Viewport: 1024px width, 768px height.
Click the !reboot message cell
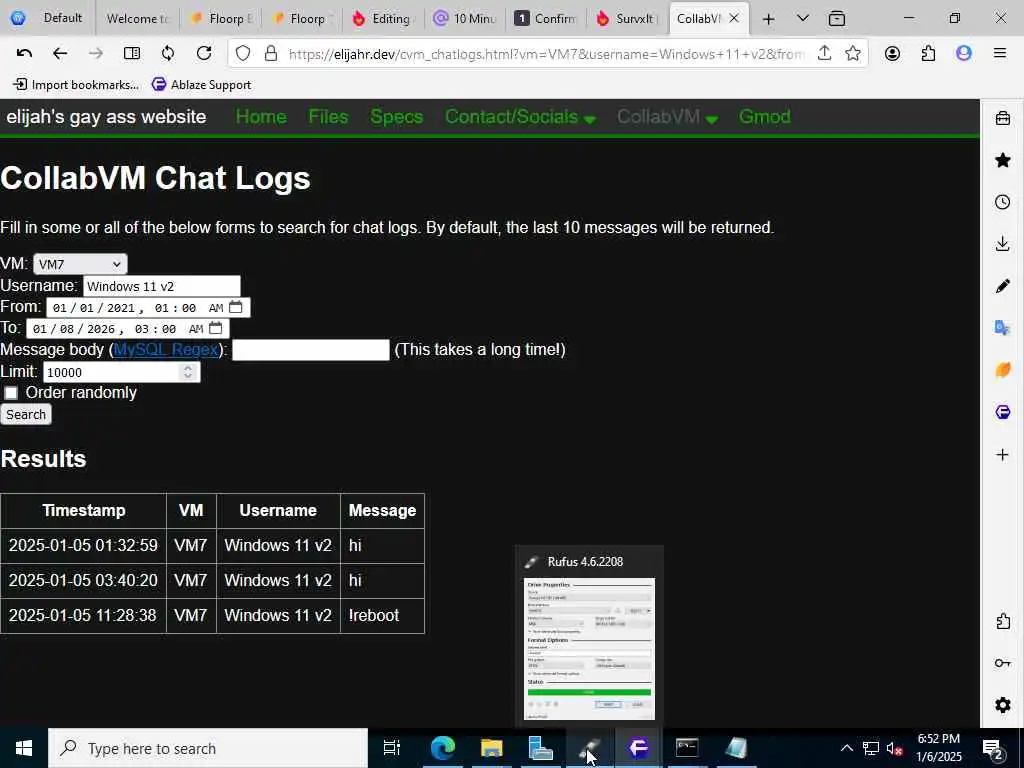tap(382, 615)
